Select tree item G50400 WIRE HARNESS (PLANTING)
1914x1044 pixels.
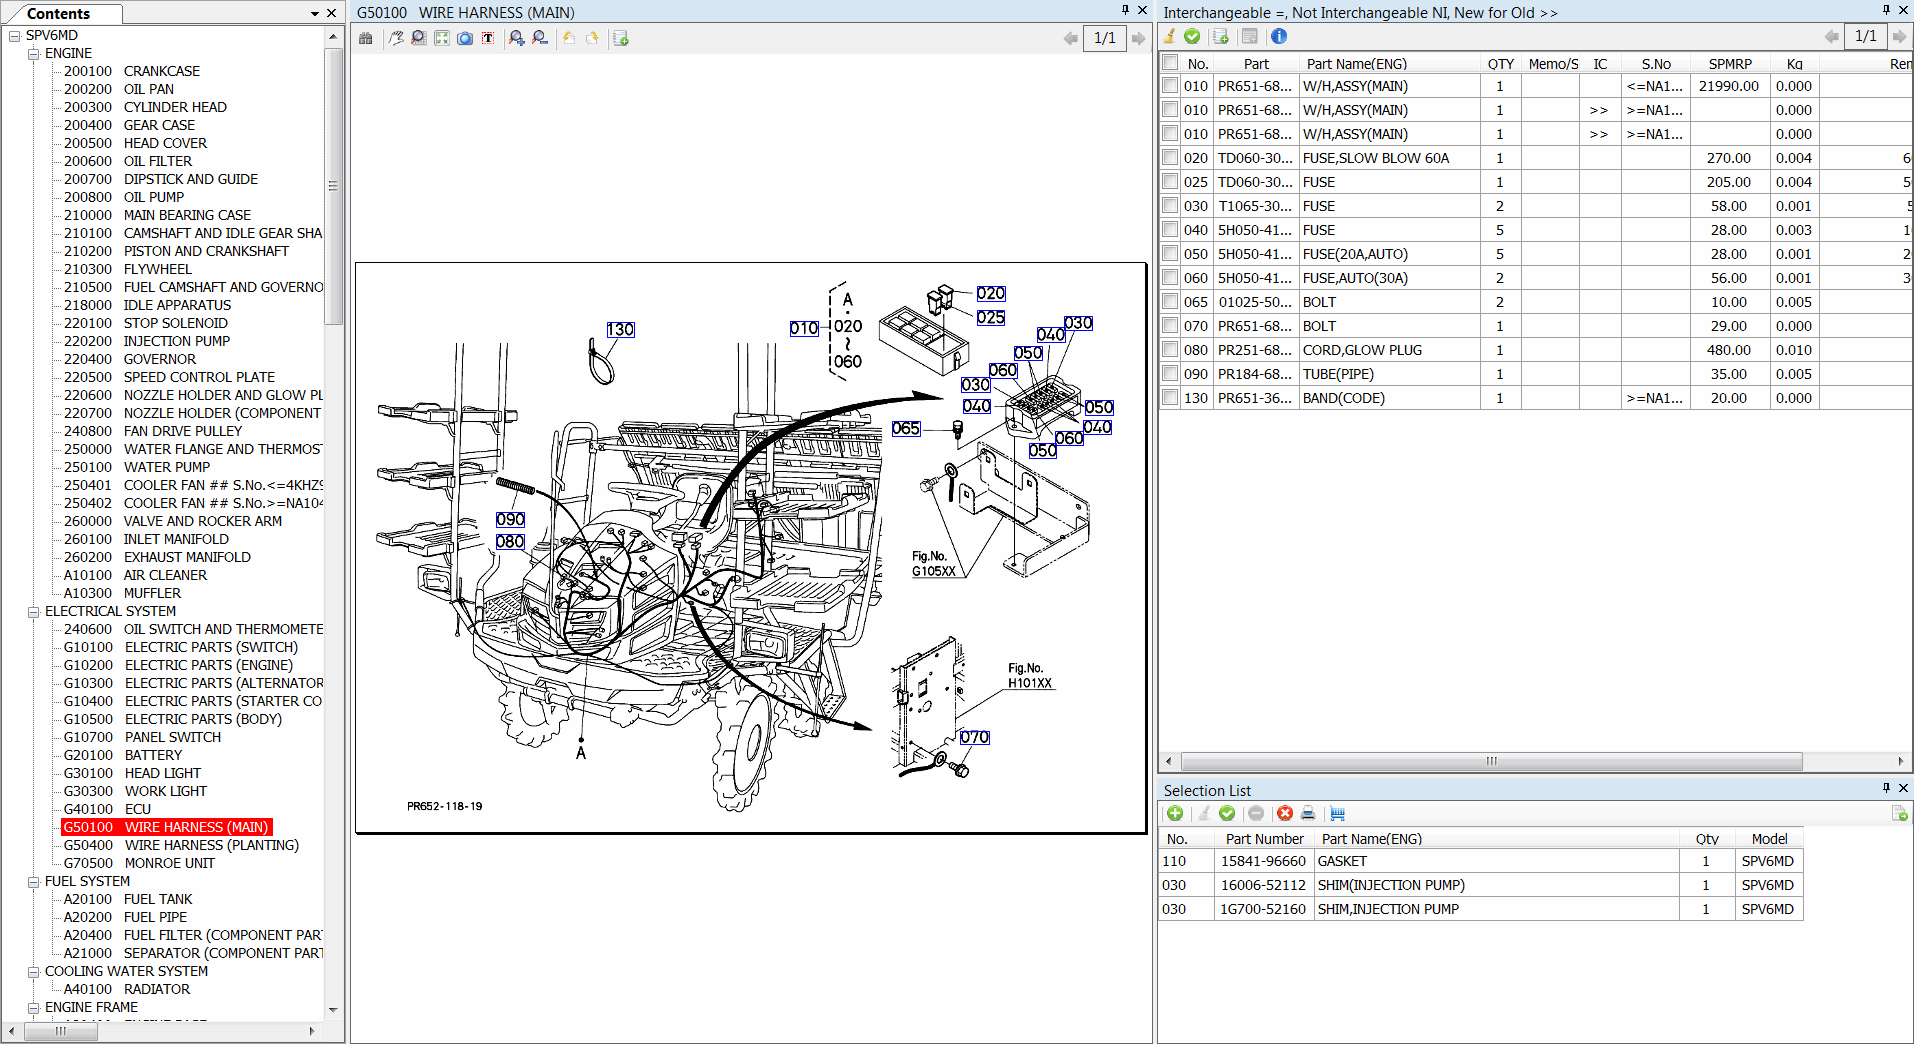(210, 845)
